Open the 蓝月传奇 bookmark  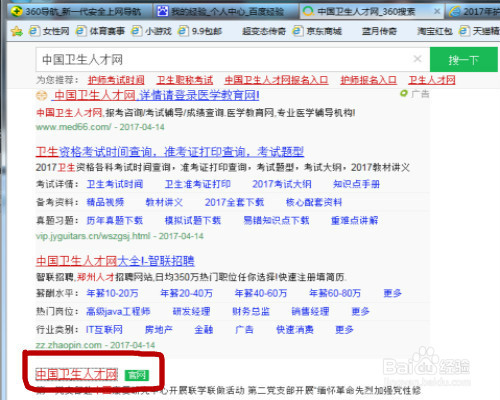(379, 31)
